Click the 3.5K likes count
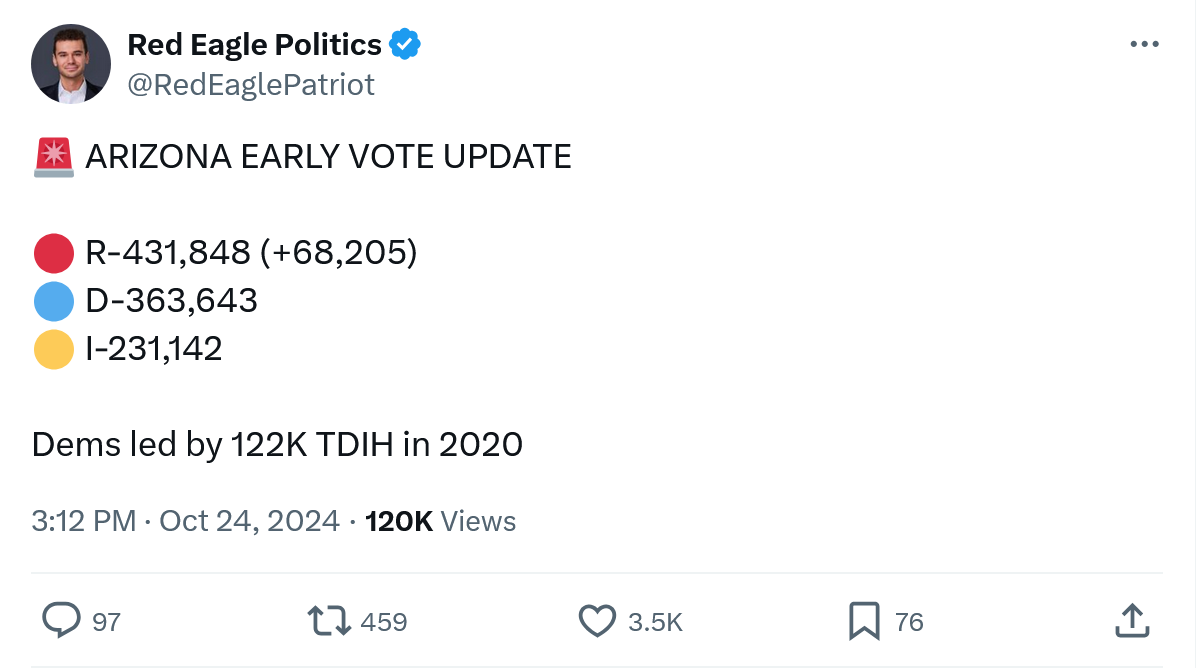1196x668 pixels. coord(655,622)
